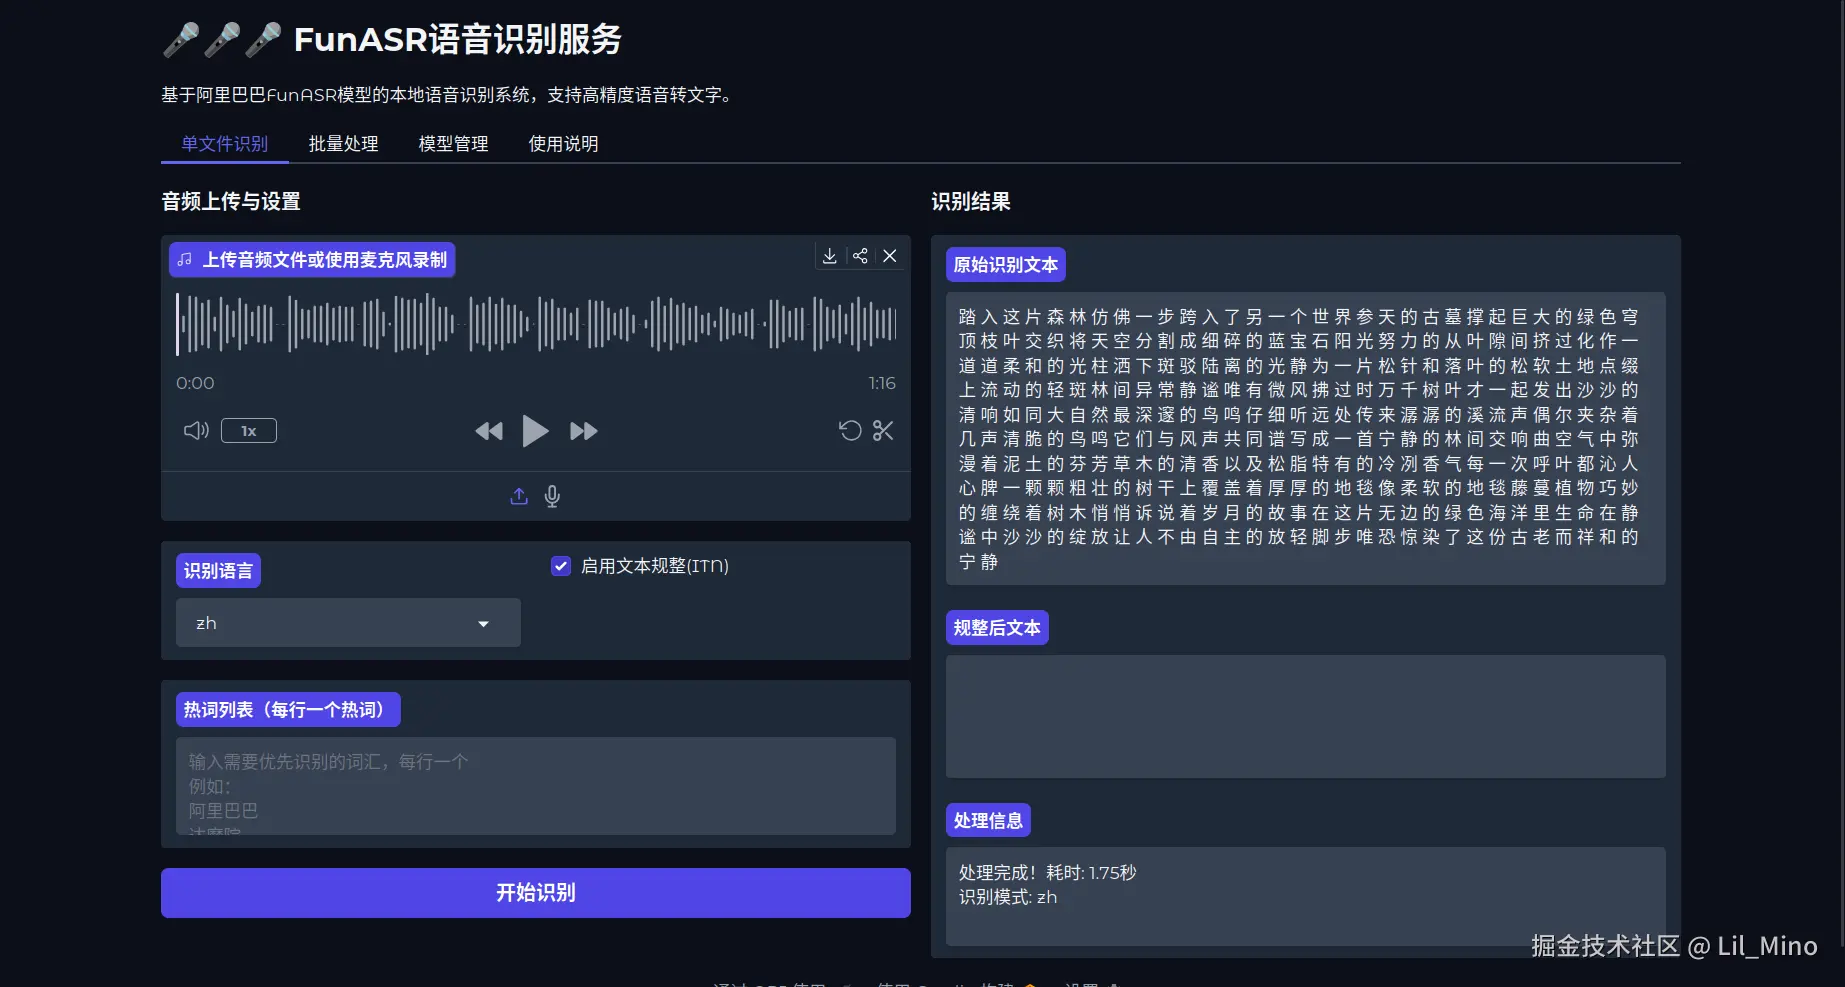Remove the uploaded audio clip
The image size is (1845, 987).
point(890,256)
